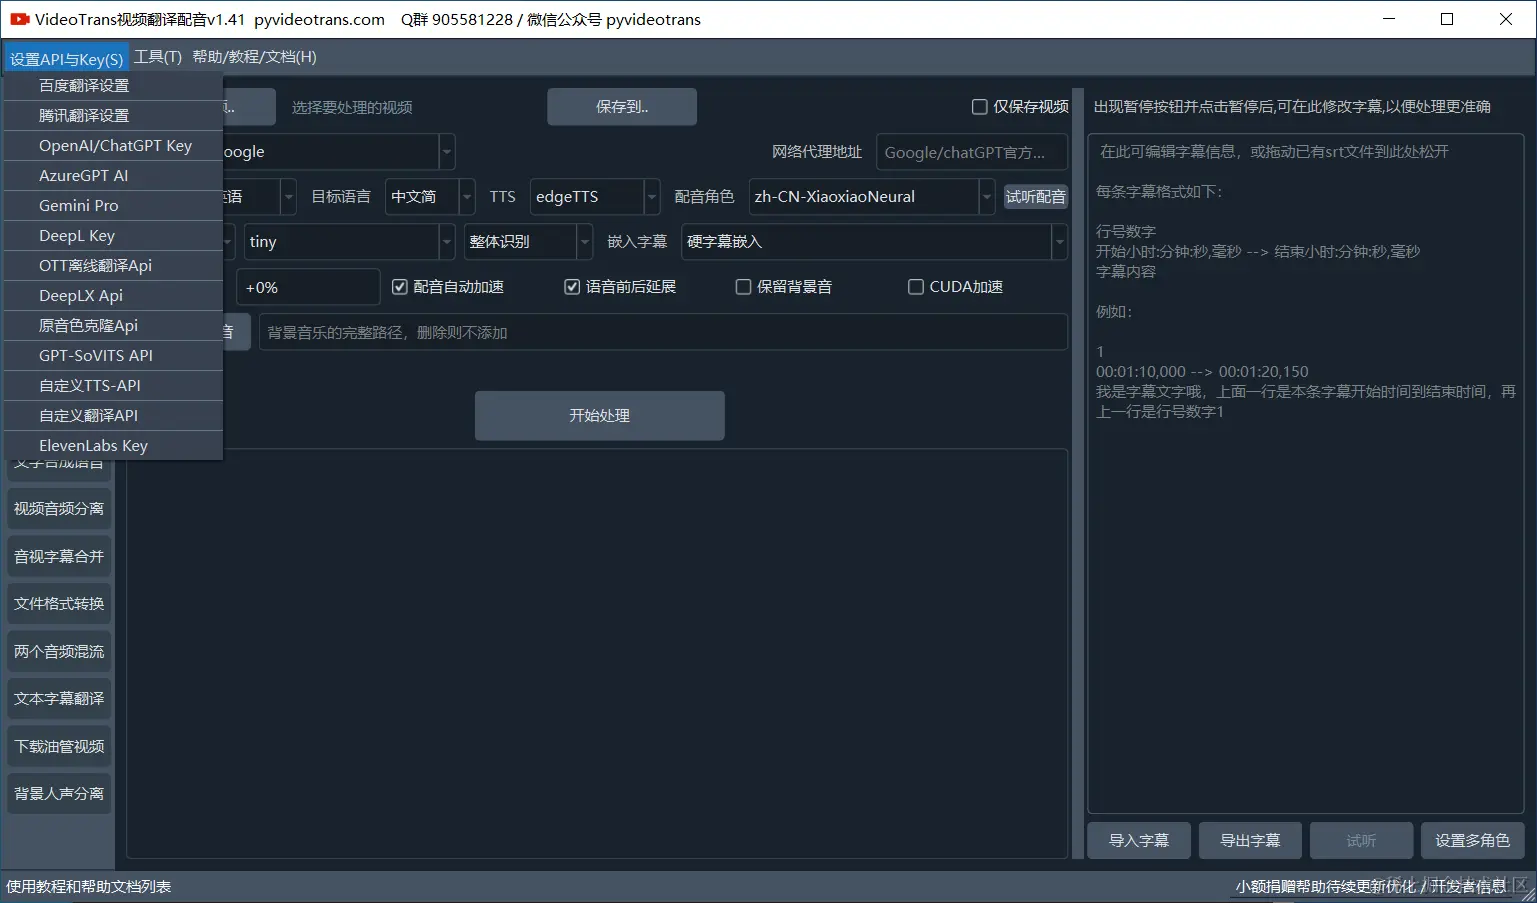The height and width of the screenshot is (903, 1537).
Task: Click the +0% speed field
Action: pyautogui.click(x=308, y=287)
